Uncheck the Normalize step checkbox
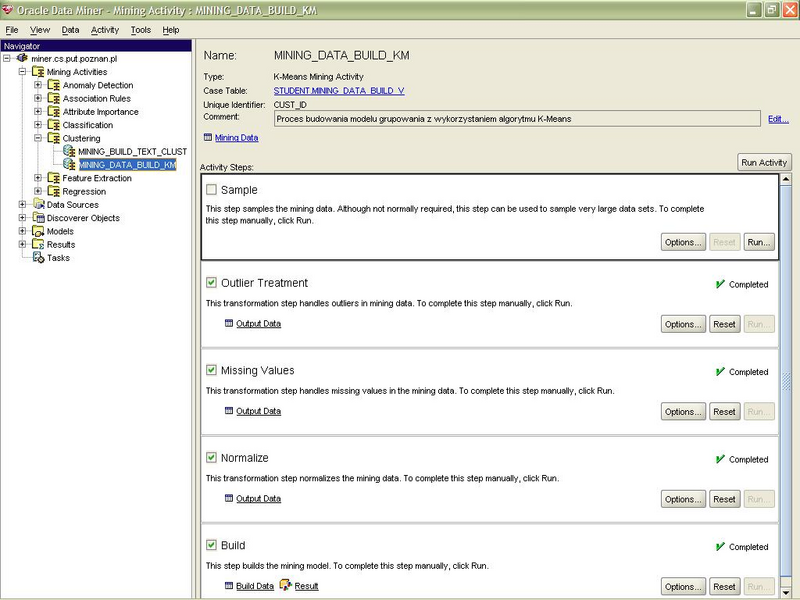Viewport: 800px width, 600px height. pos(211,457)
